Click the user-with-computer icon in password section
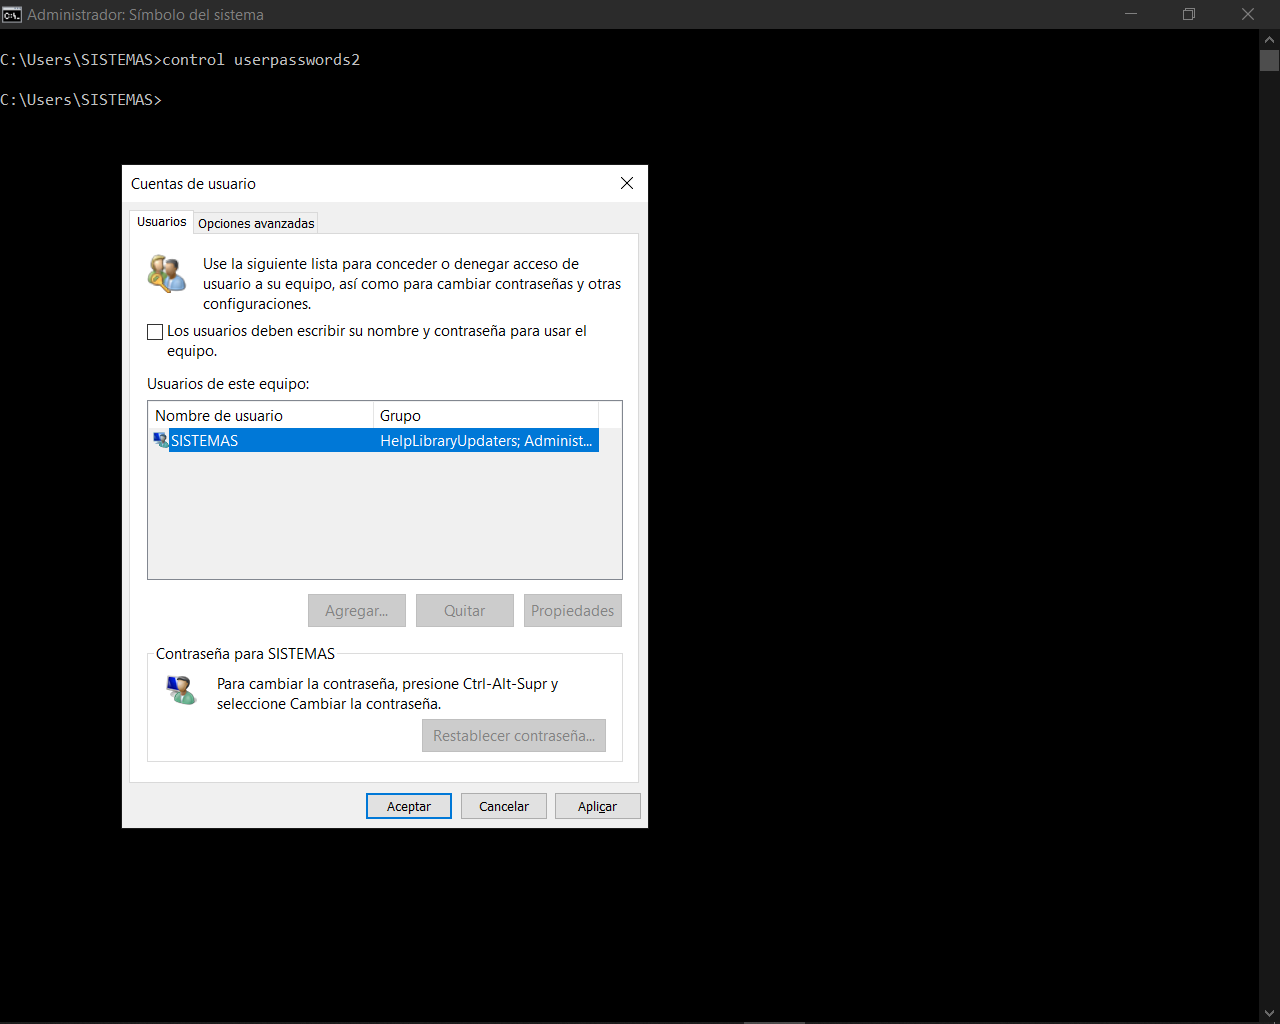 [181, 690]
